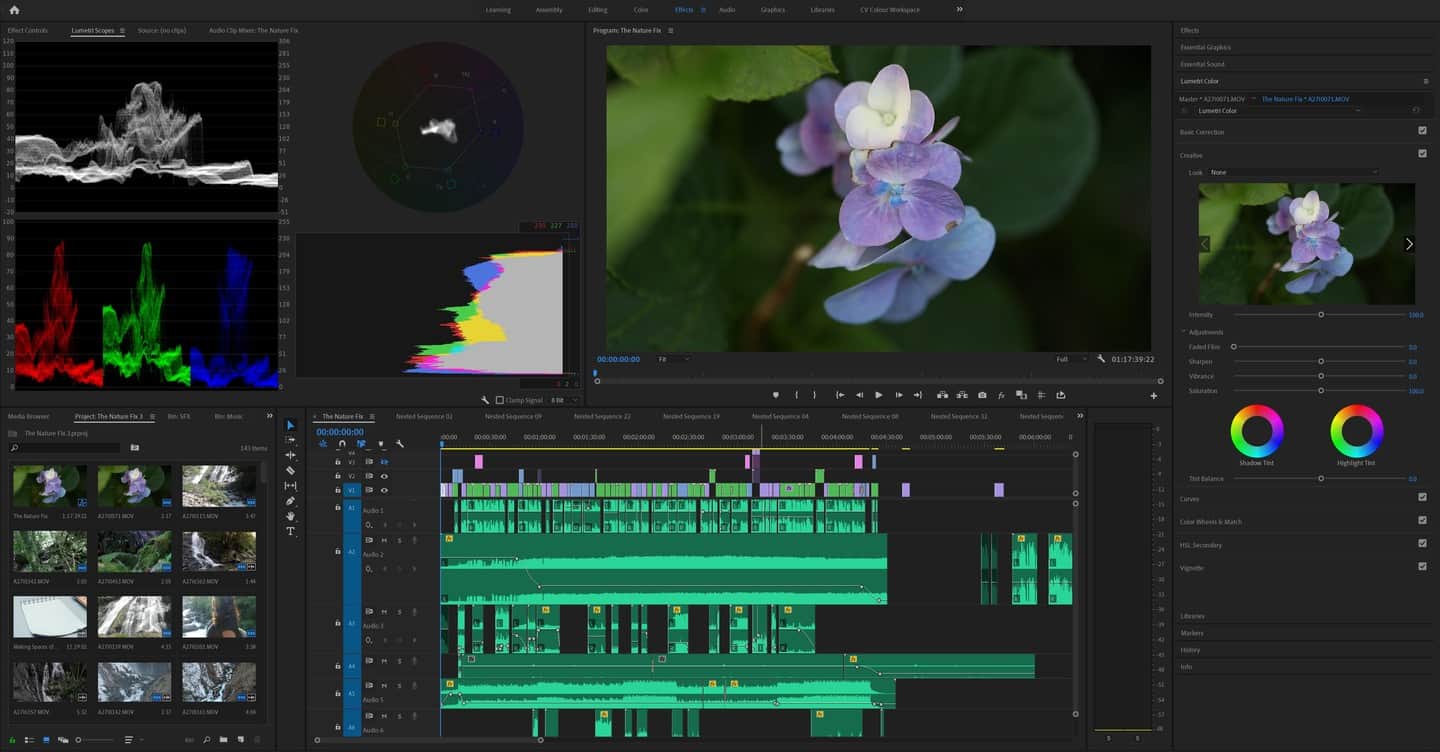Switch to the Color workspace tab
The width and height of the screenshot is (1440, 752).
coord(641,9)
